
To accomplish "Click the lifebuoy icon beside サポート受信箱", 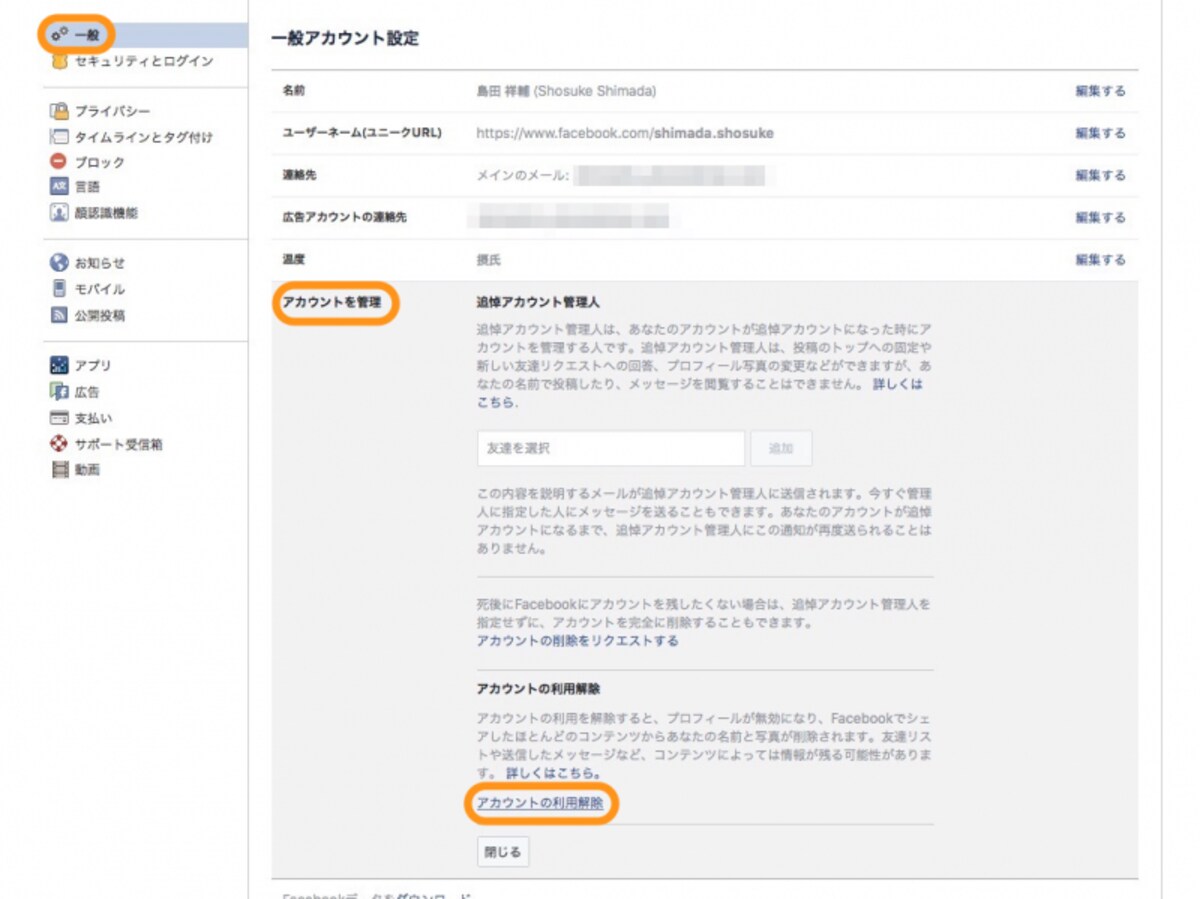I will [x=59, y=444].
